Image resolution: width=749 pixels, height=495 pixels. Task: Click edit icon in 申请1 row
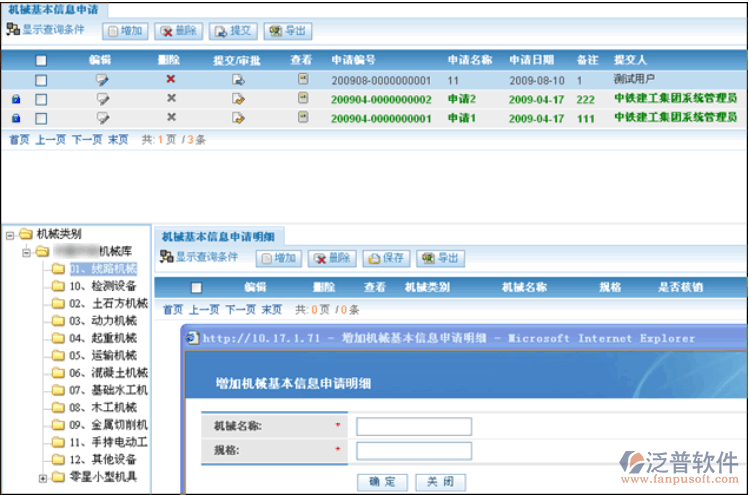pyautogui.click(x=102, y=118)
